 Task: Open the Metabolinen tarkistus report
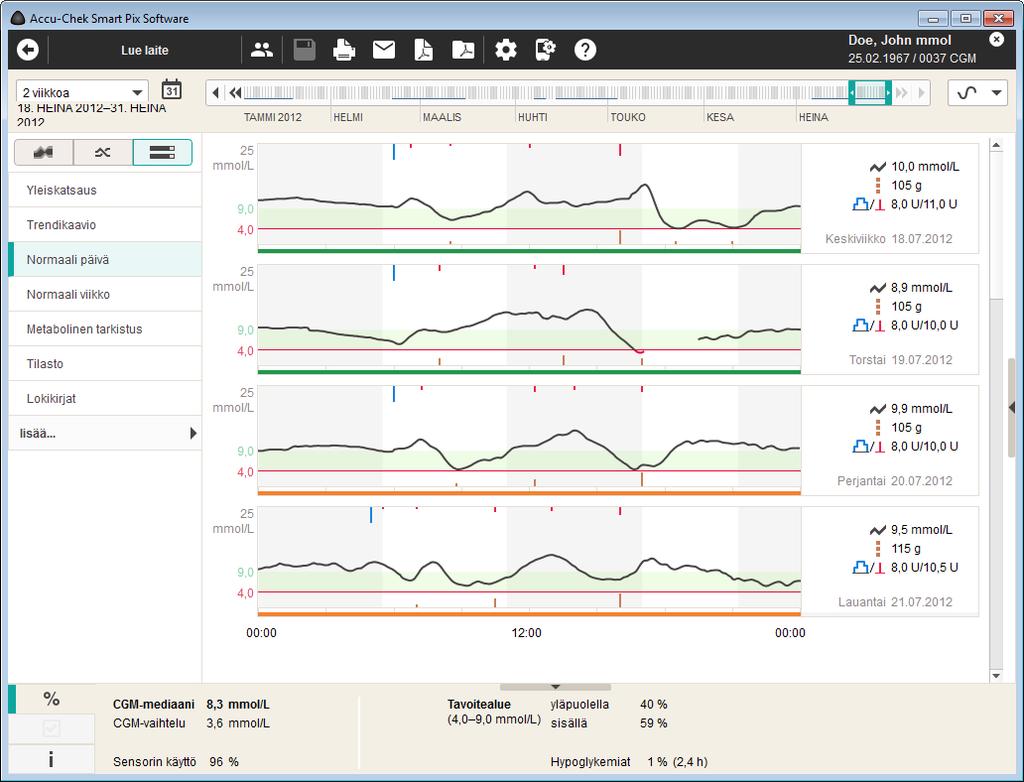coord(104,329)
